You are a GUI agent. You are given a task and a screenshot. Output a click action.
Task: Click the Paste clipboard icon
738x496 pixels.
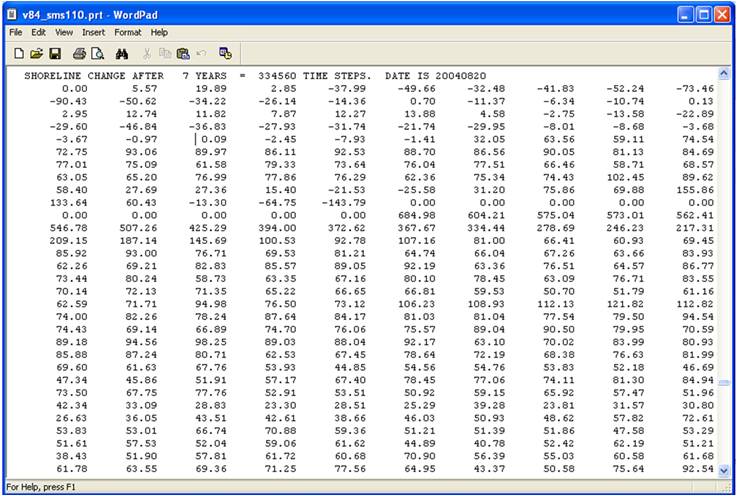pyautogui.click(x=183, y=54)
